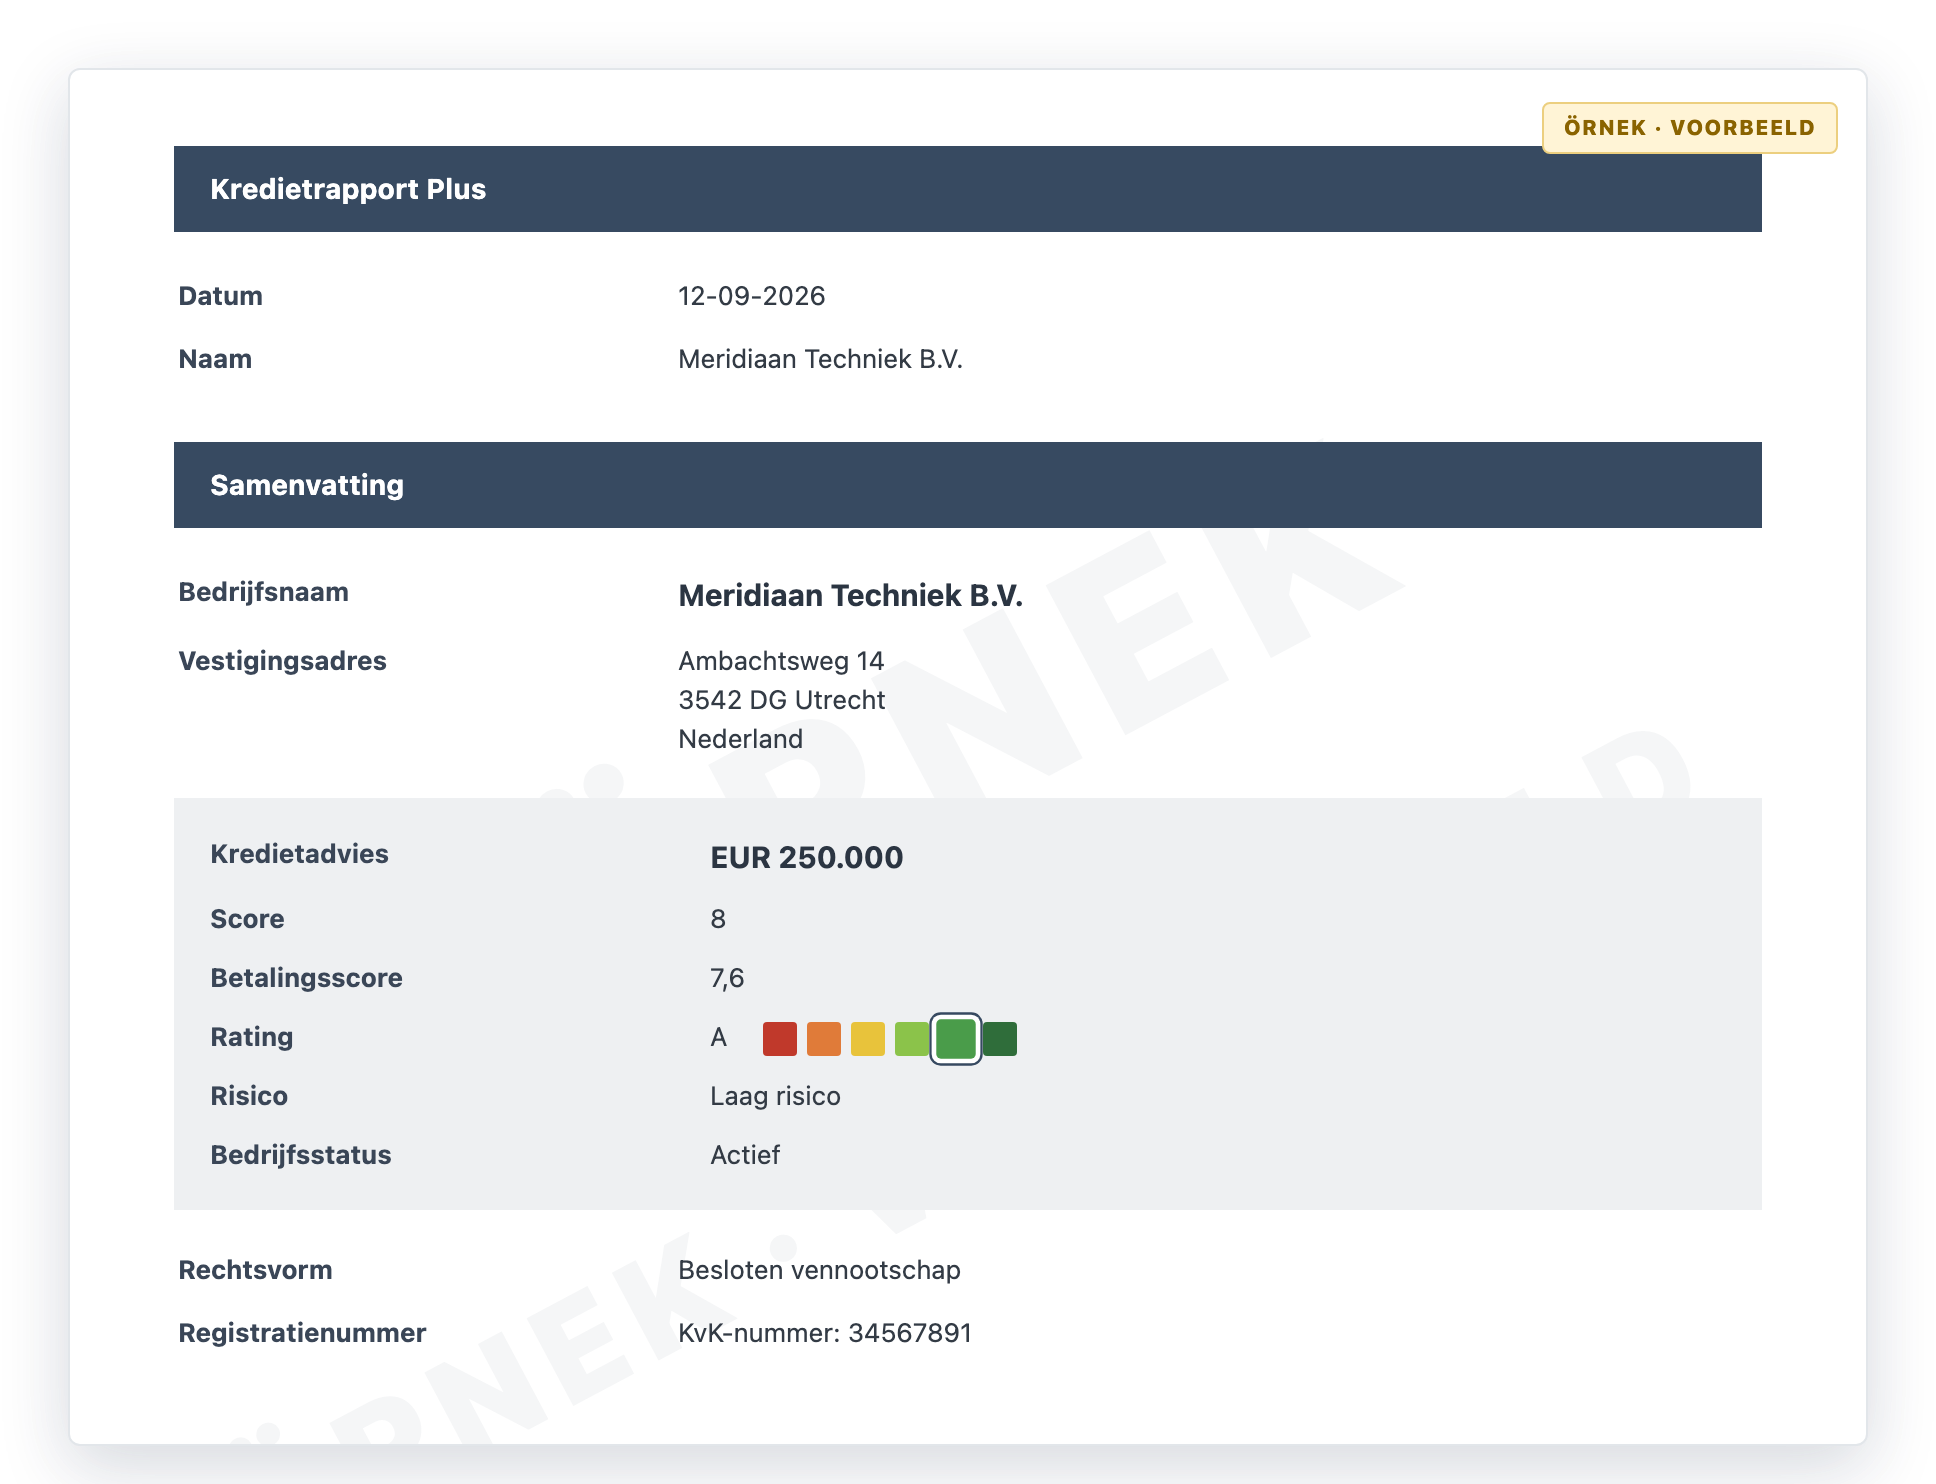1936x1484 pixels.
Task: Click KvK-nummer: 34567891
Action: (825, 1333)
